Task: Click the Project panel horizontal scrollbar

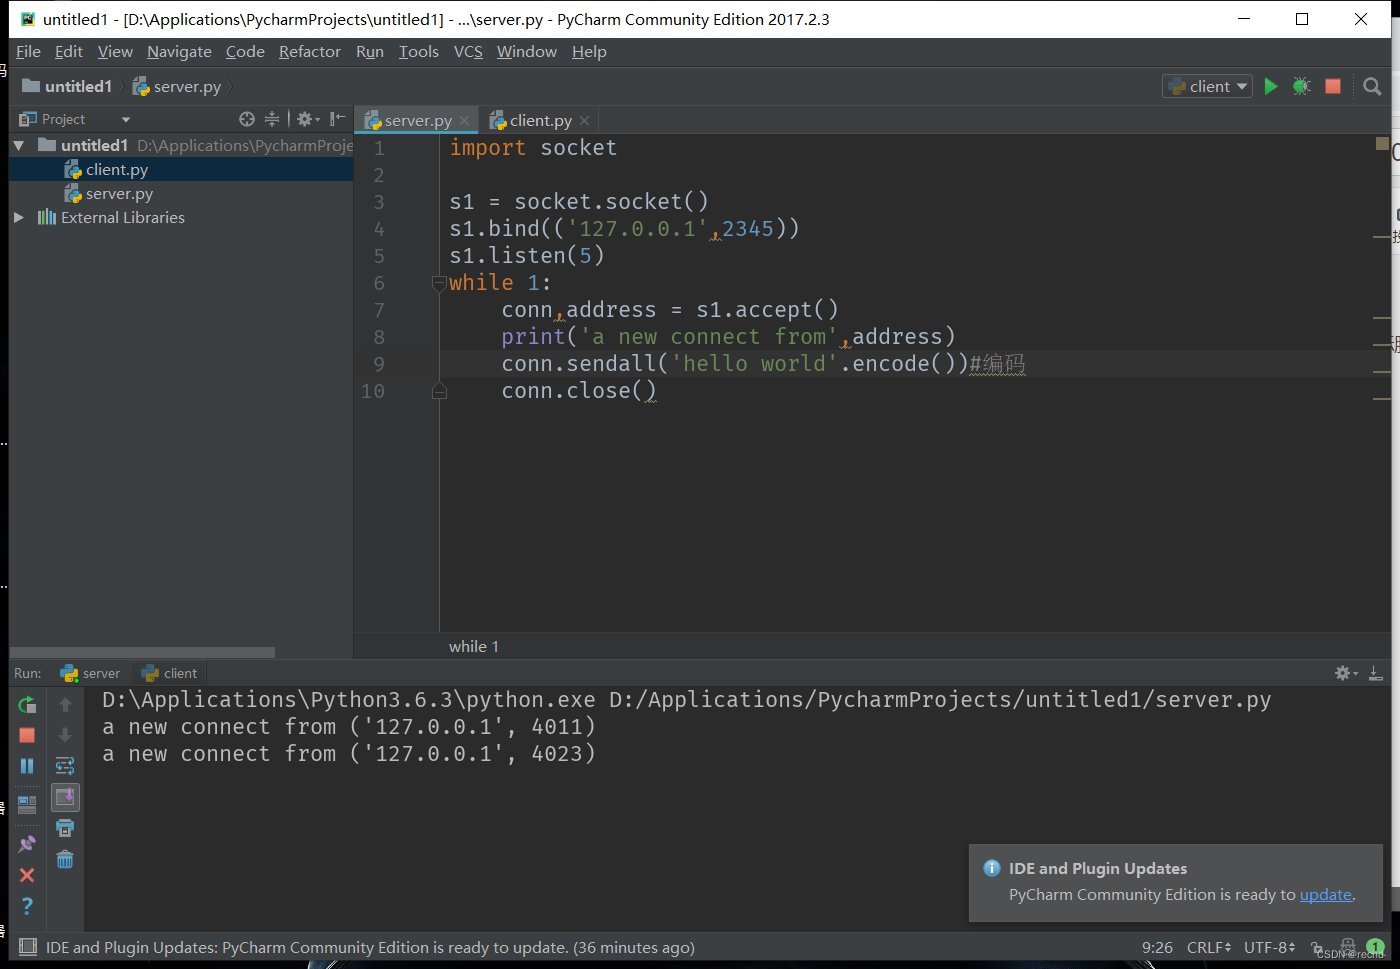Action: [142, 652]
